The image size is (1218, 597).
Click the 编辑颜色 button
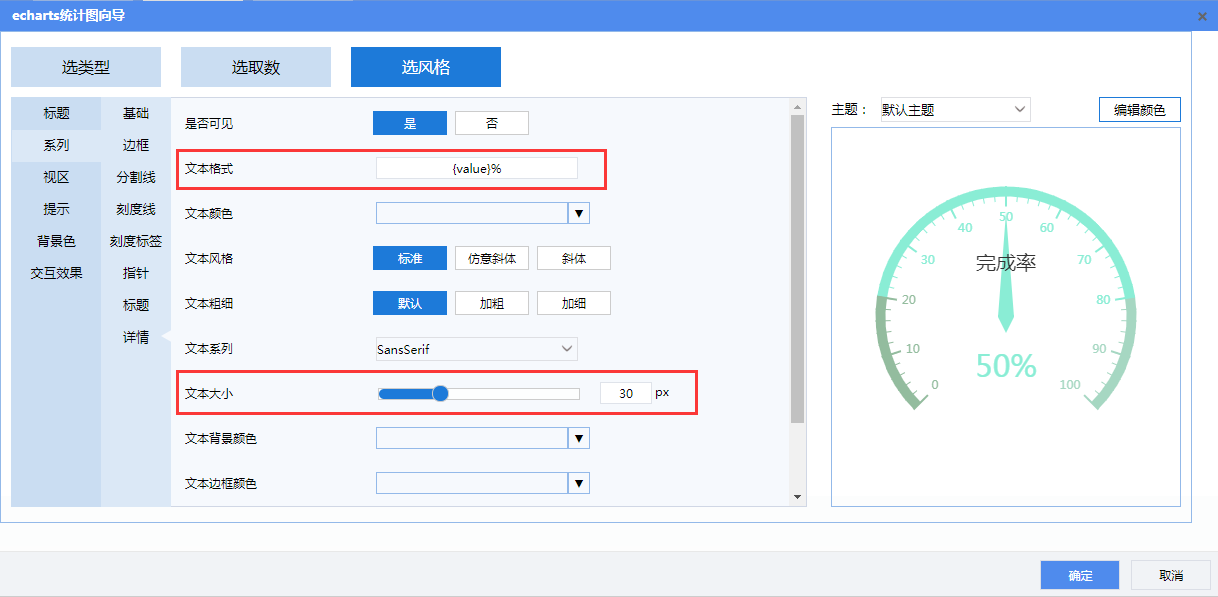pyautogui.click(x=1140, y=110)
